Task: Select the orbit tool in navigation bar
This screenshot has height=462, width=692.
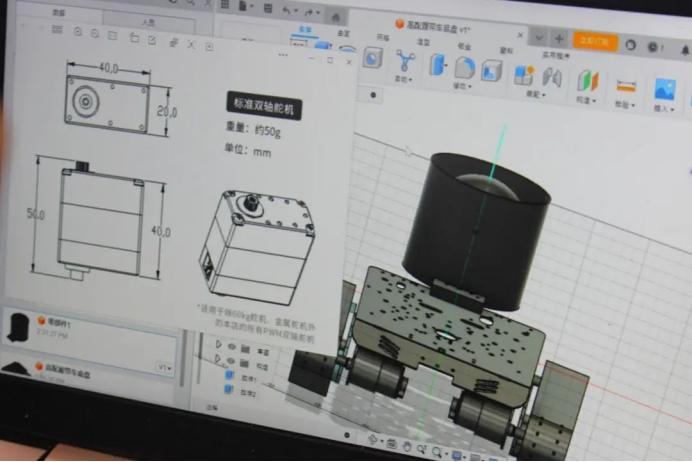Action: coord(372,440)
